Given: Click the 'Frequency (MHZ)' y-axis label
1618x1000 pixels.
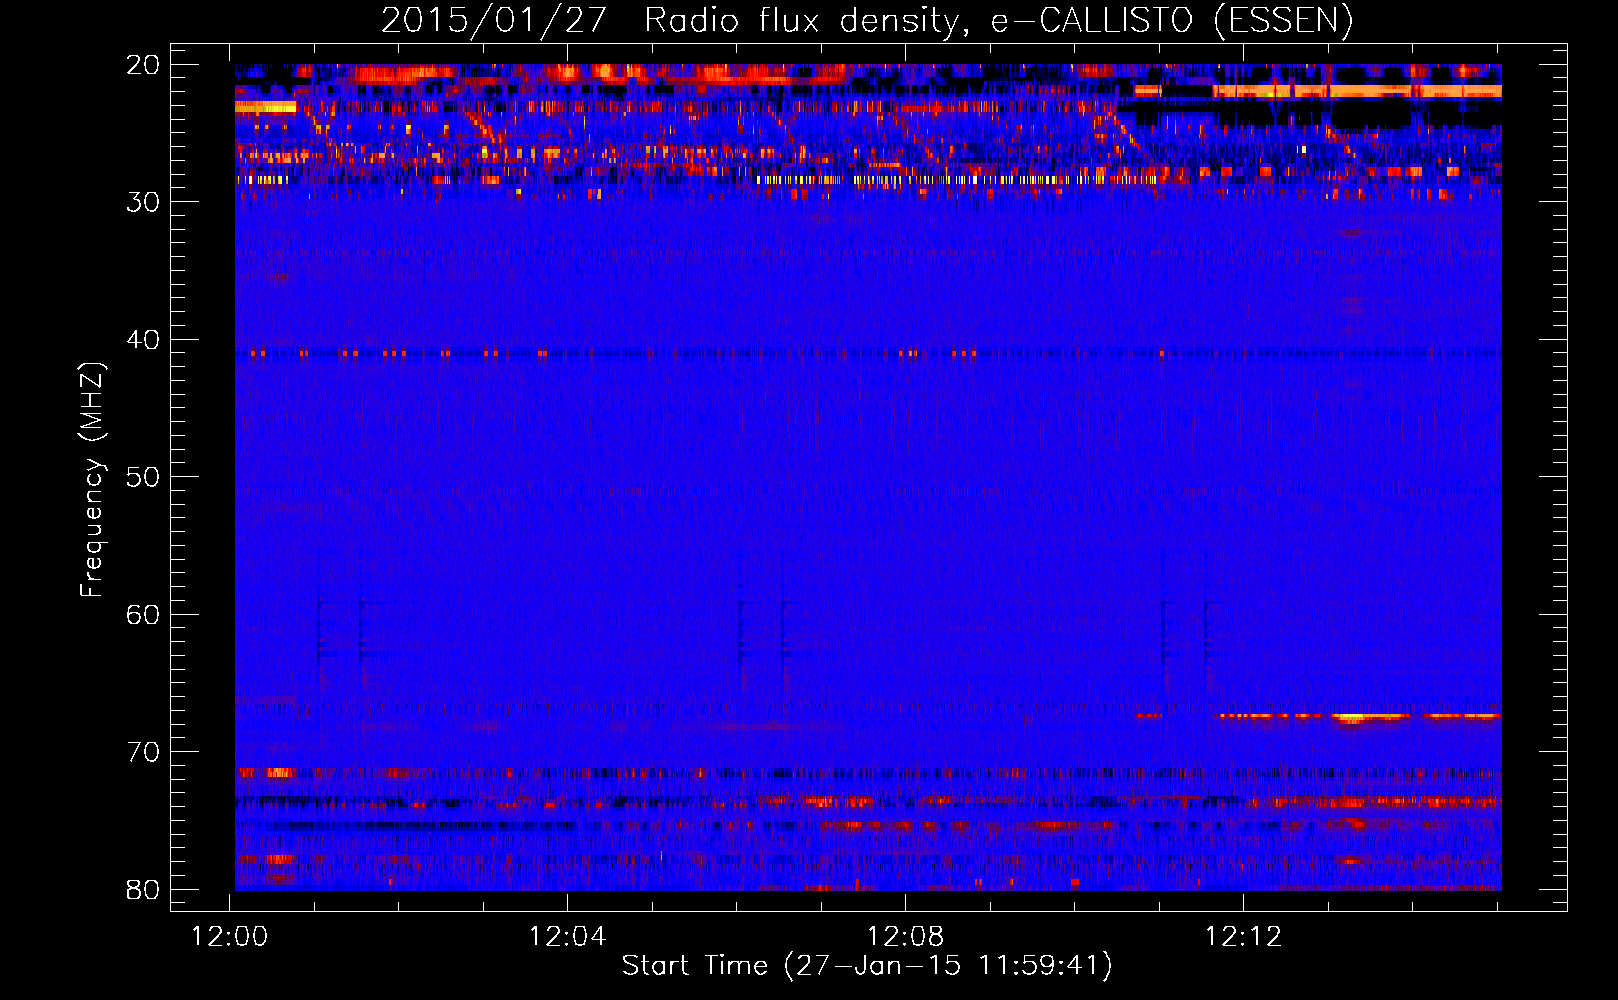Looking at the screenshot, I should (92, 480).
